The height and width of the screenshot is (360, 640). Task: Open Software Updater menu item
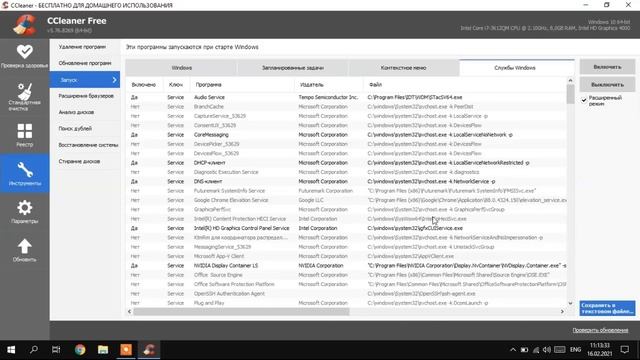[x=85, y=63]
